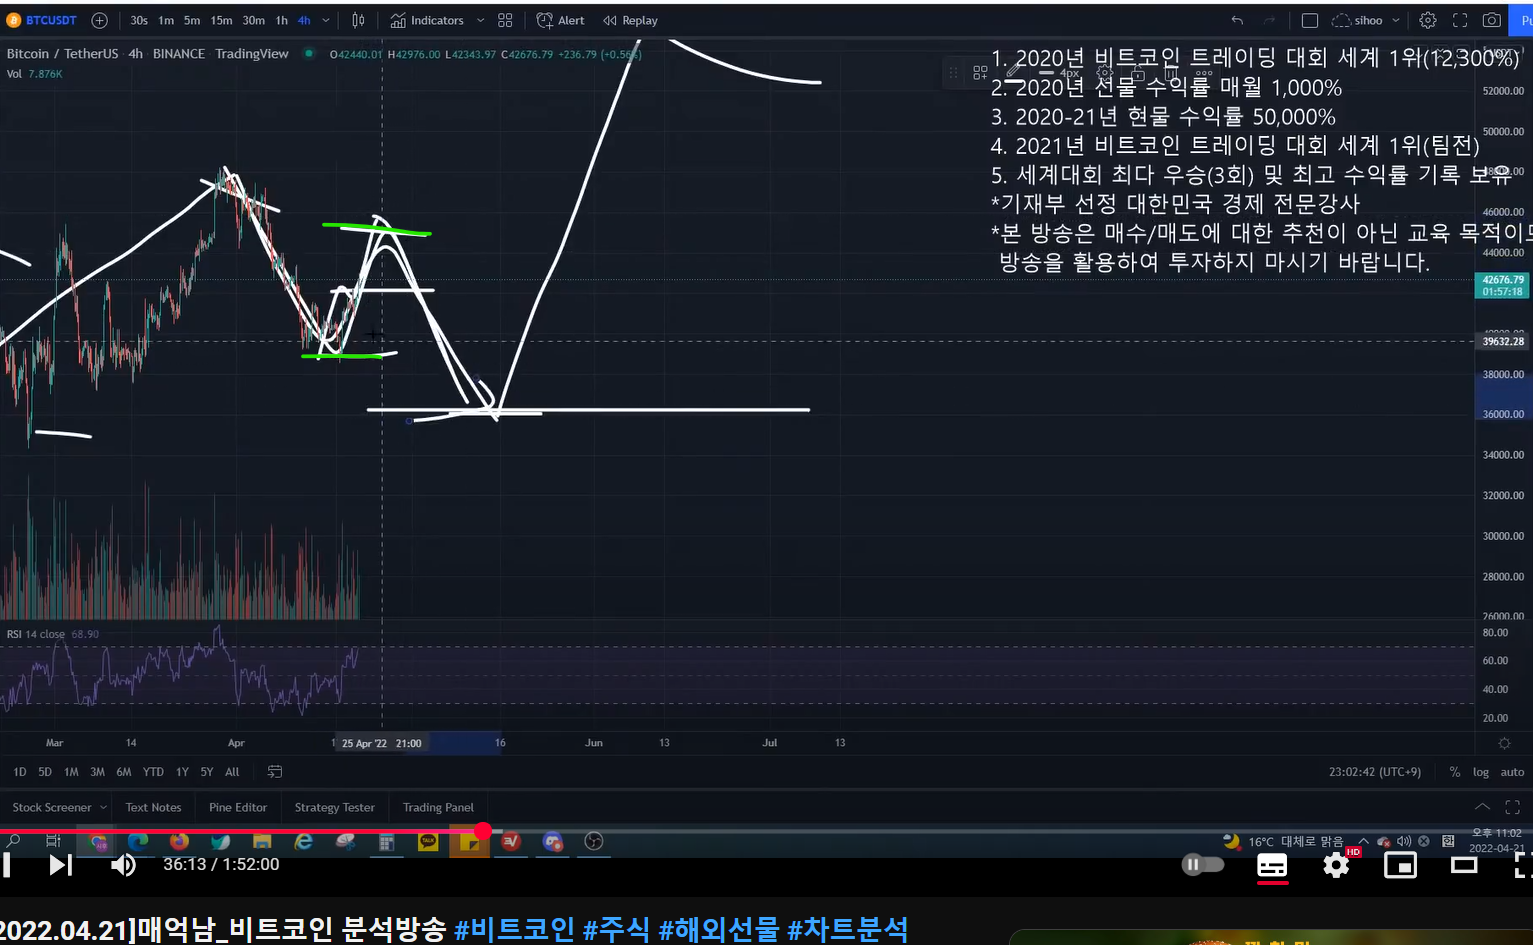The height and width of the screenshot is (945, 1533).
Task: Click the #차트분석 hashtag link
Action: pyautogui.click(x=848, y=929)
